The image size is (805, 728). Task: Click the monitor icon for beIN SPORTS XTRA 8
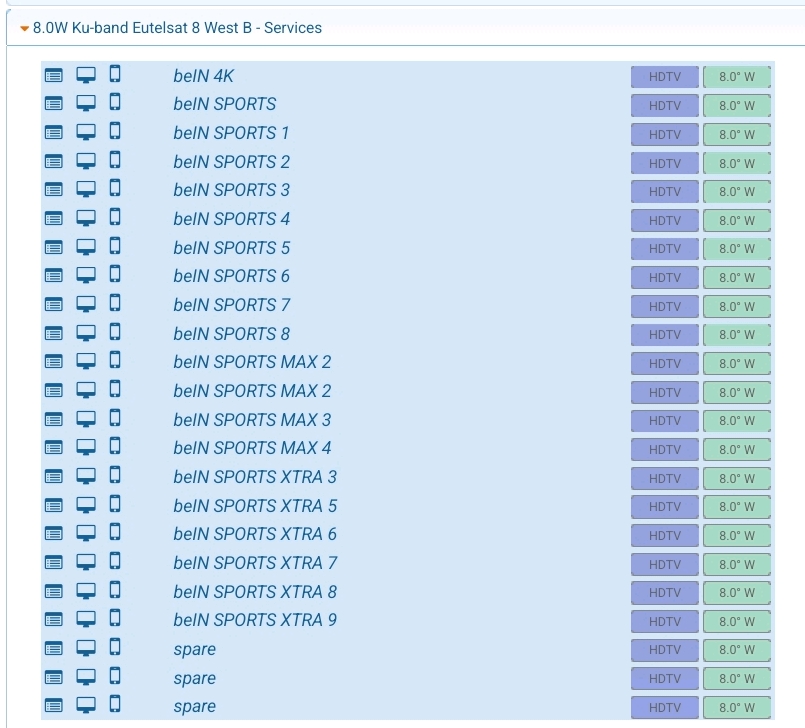point(86,591)
